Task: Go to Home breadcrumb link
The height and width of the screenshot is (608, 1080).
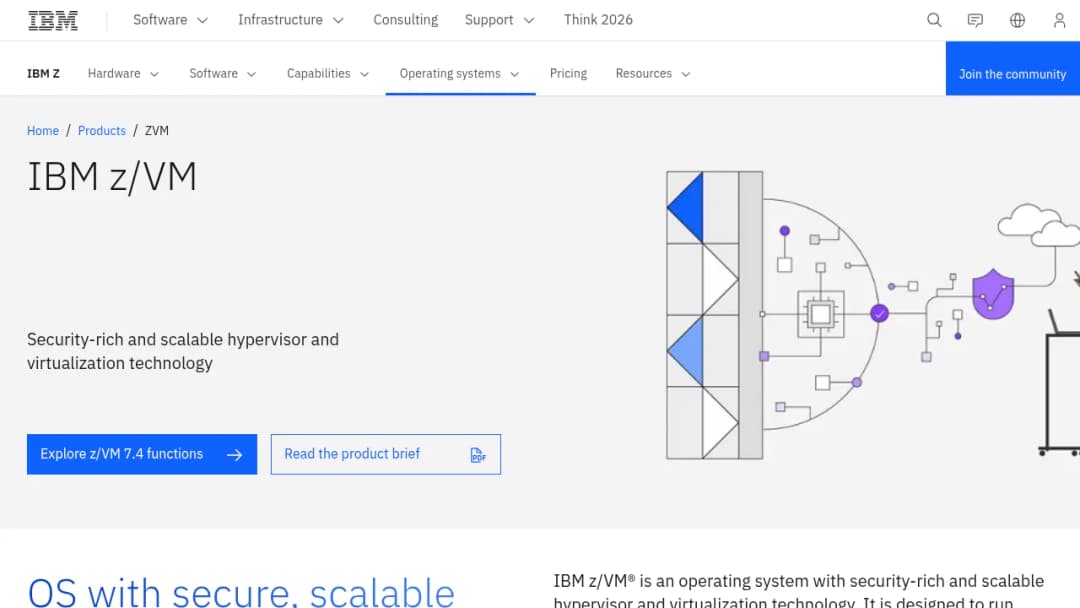Action: 43,131
